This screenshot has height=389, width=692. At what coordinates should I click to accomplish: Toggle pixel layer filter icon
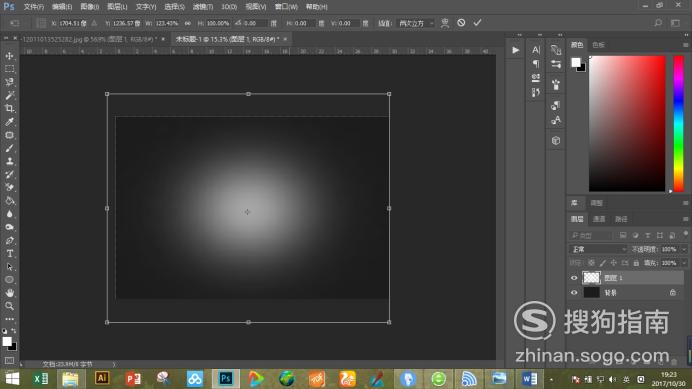tap(623, 235)
